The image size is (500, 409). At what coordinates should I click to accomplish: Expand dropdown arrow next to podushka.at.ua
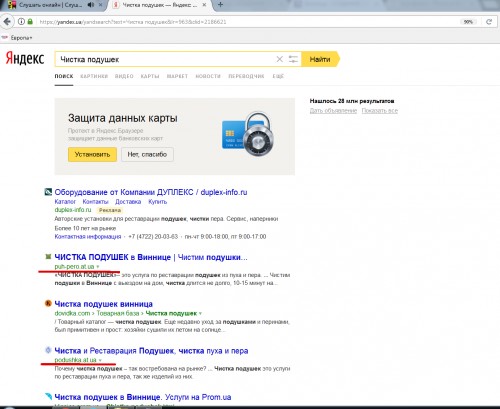[100, 360]
